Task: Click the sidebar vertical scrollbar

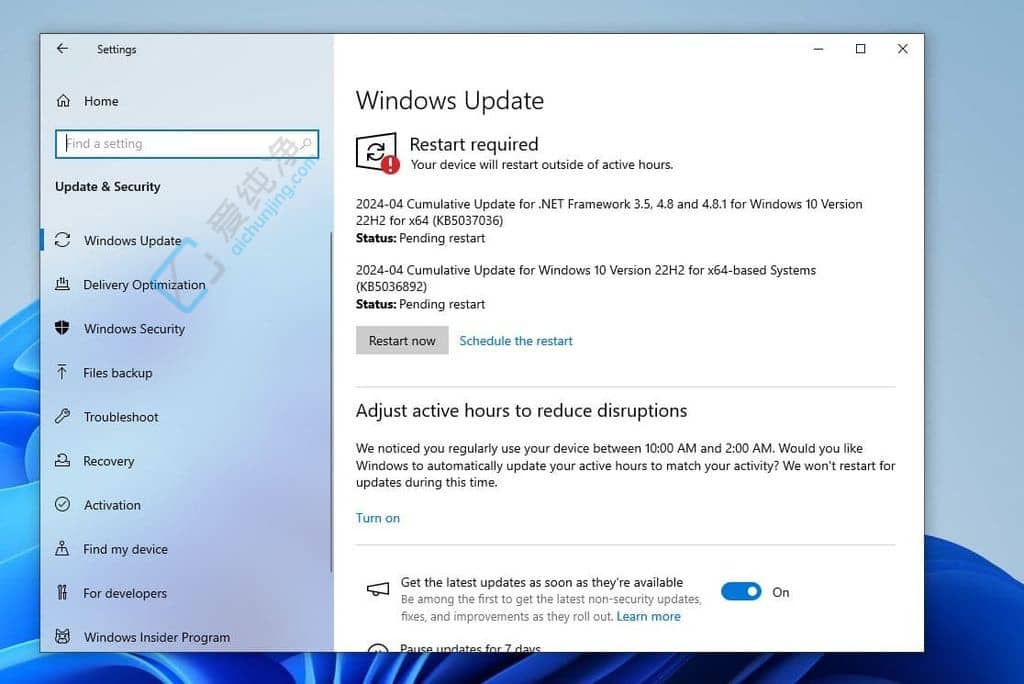Action: pyautogui.click(x=331, y=400)
